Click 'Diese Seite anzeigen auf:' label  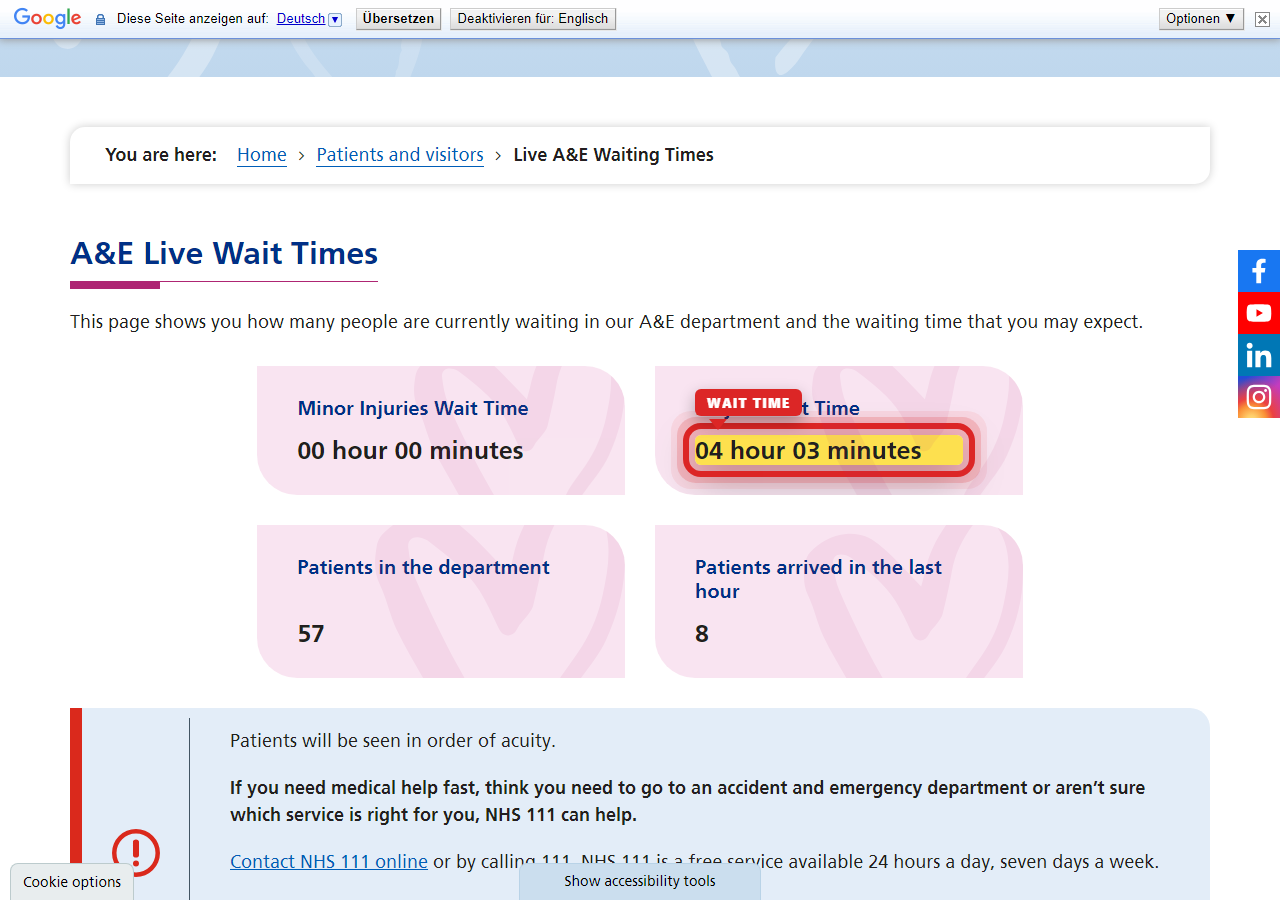pyautogui.click(x=193, y=19)
